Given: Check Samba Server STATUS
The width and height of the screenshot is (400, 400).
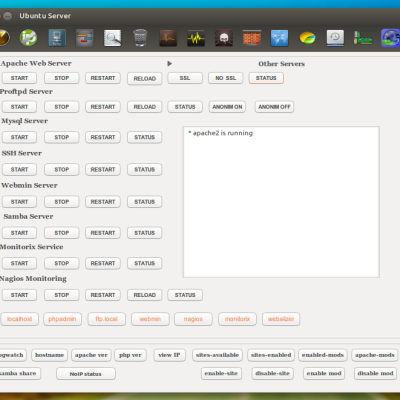Looking at the screenshot, I should (145, 233).
